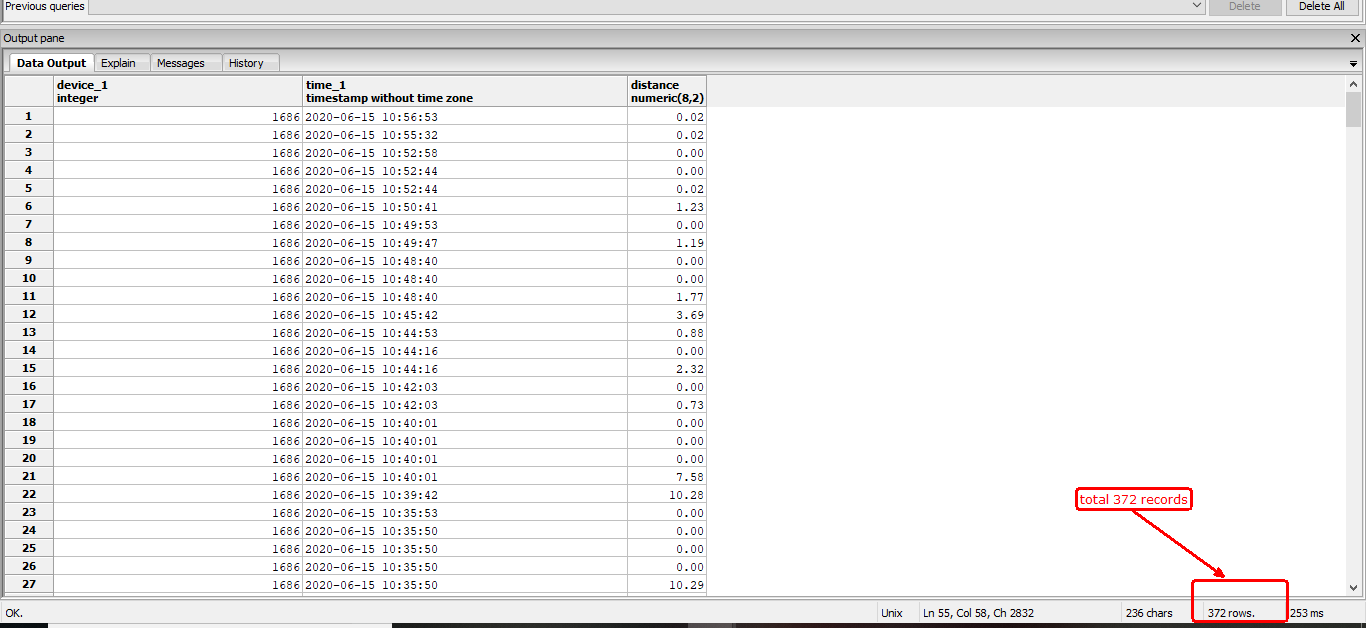Click the scrollbar down arrow
Viewport: 1366px width, 628px height.
(1354, 588)
